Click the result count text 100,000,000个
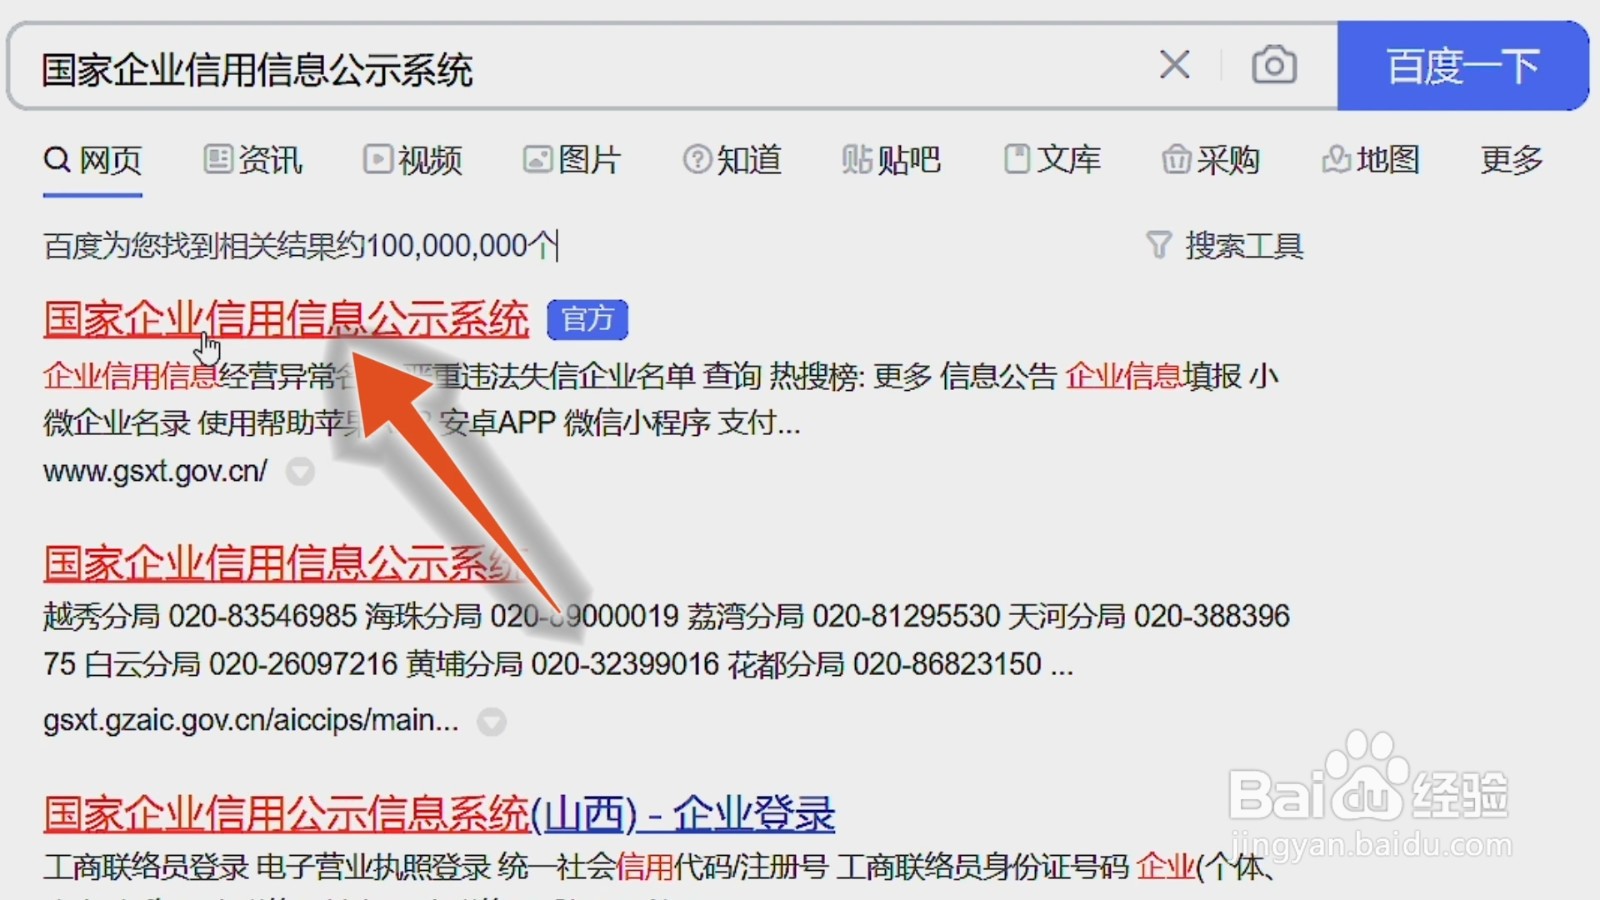1600x900 pixels. click(462, 246)
